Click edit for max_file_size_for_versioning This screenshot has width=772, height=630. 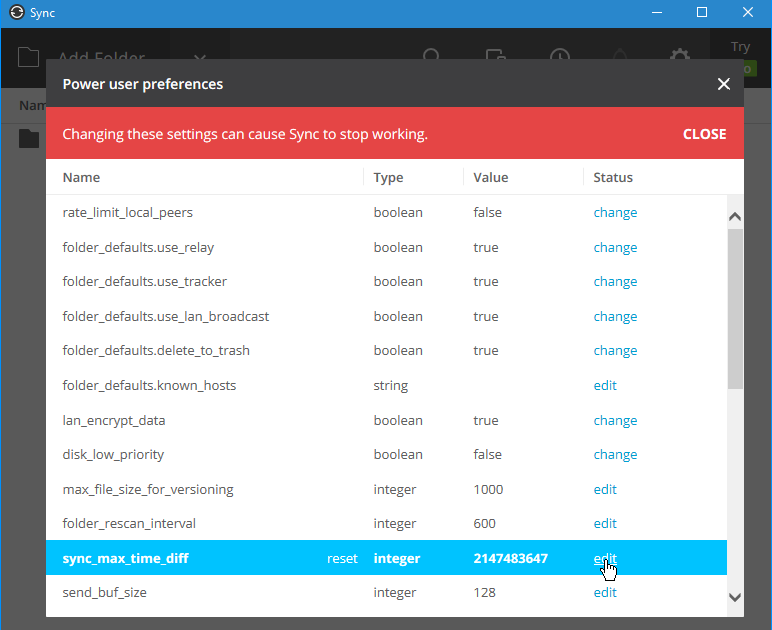(605, 489)
